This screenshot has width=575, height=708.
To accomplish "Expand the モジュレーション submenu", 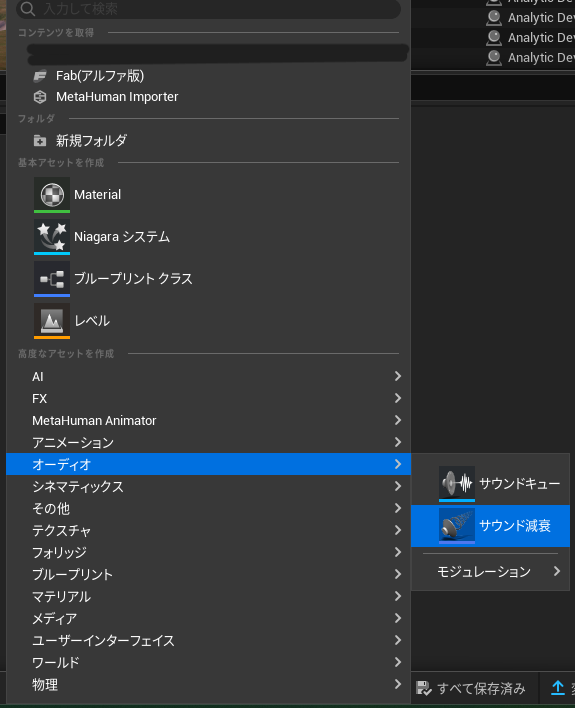I will pyautogui.click(x=491, y=572).
